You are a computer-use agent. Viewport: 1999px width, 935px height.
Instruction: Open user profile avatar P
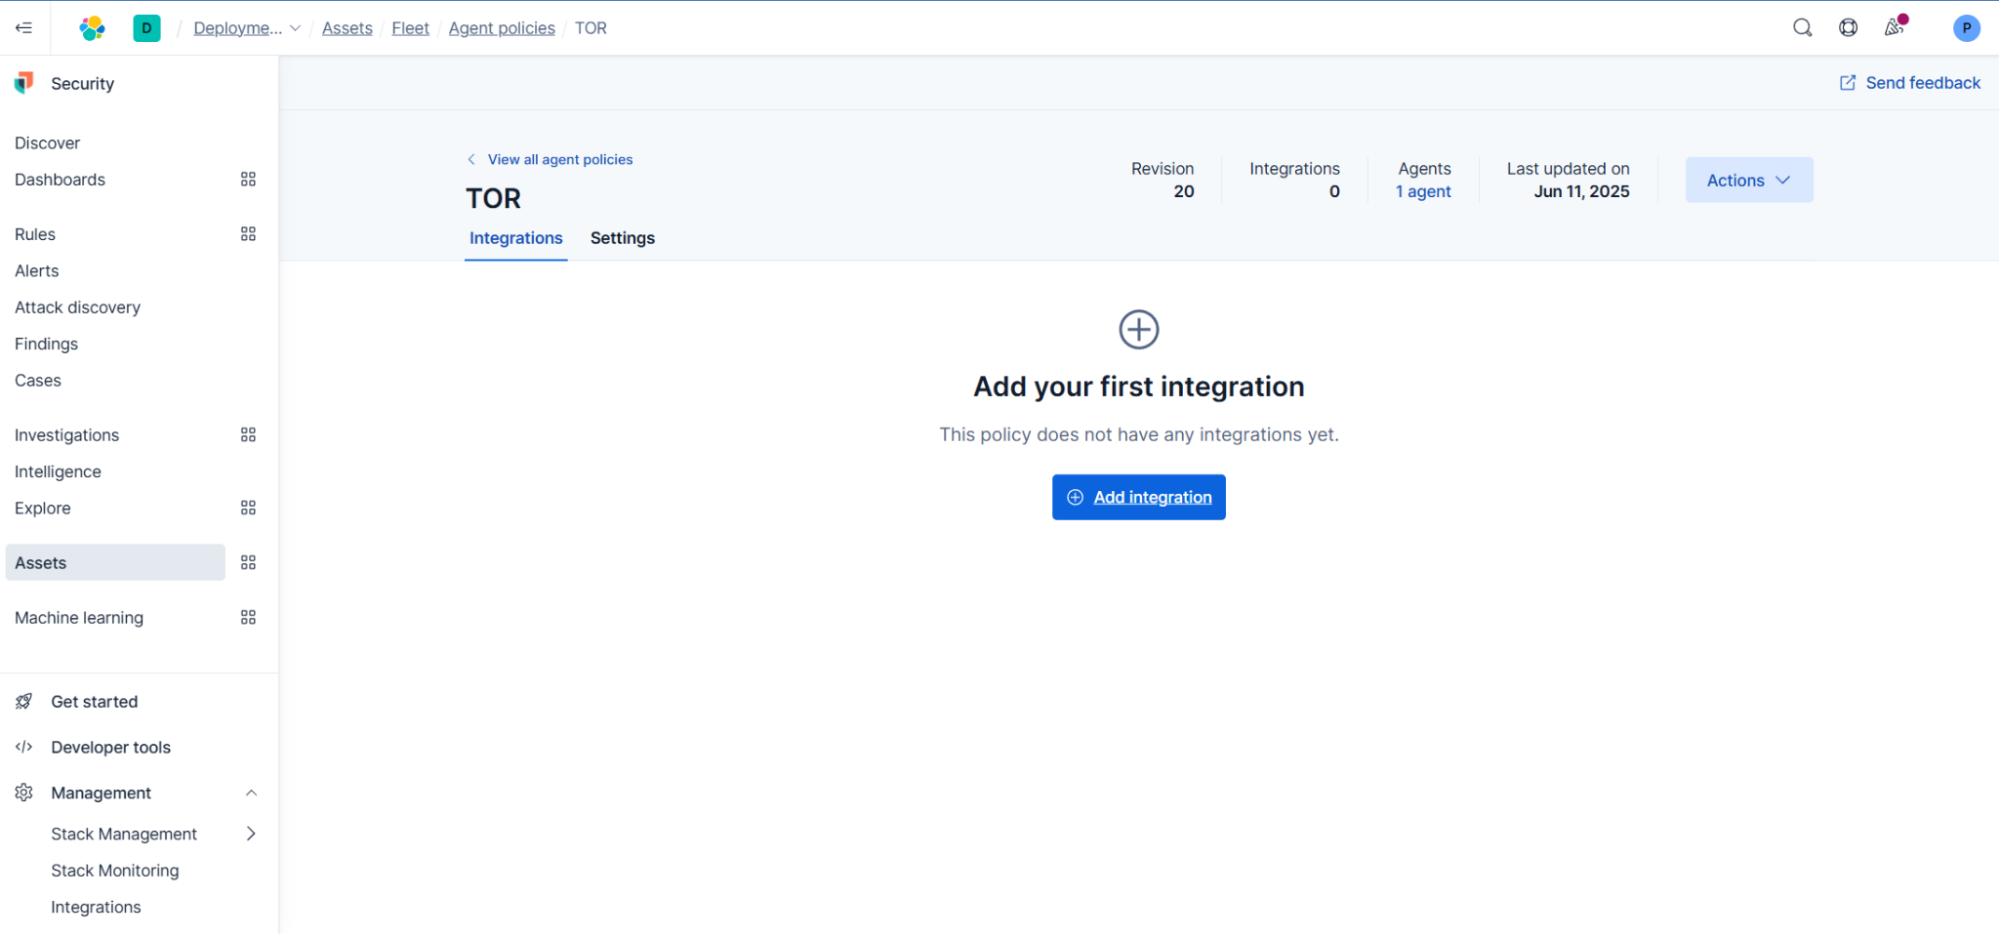(x=1966, y=28)
